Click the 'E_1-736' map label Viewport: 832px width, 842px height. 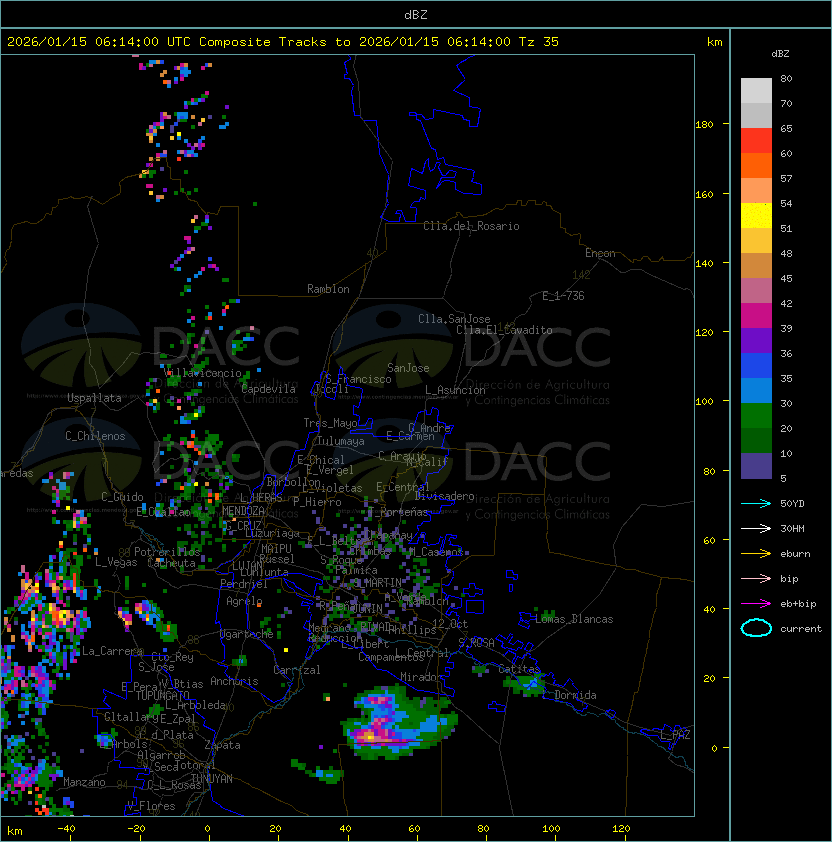563,296
